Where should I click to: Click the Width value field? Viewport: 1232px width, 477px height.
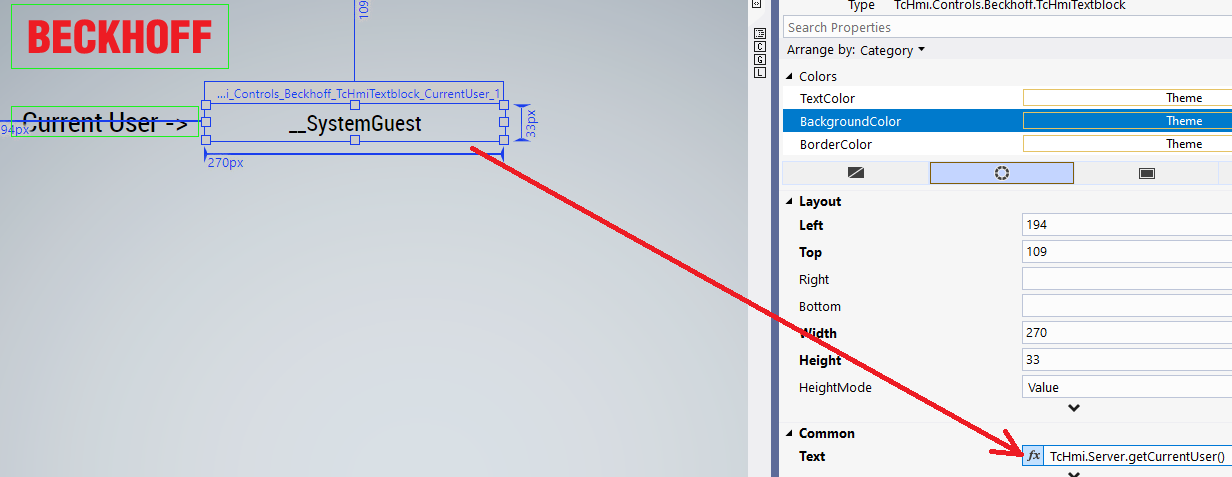tap(1127, 333)
